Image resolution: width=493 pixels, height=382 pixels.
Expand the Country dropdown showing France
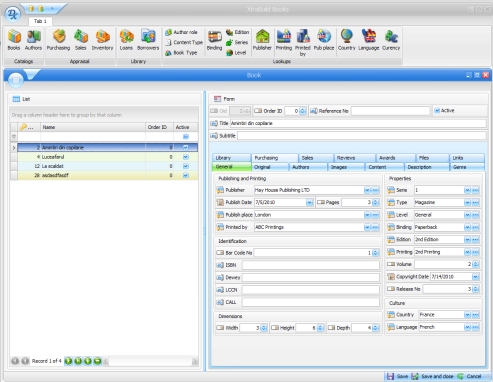coord(467,315)
